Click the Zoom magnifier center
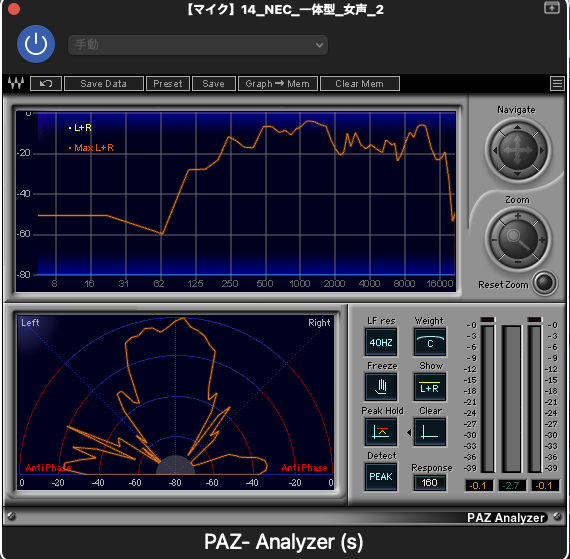The height and width of the screenshot is (559, 570). coord(518,240)
